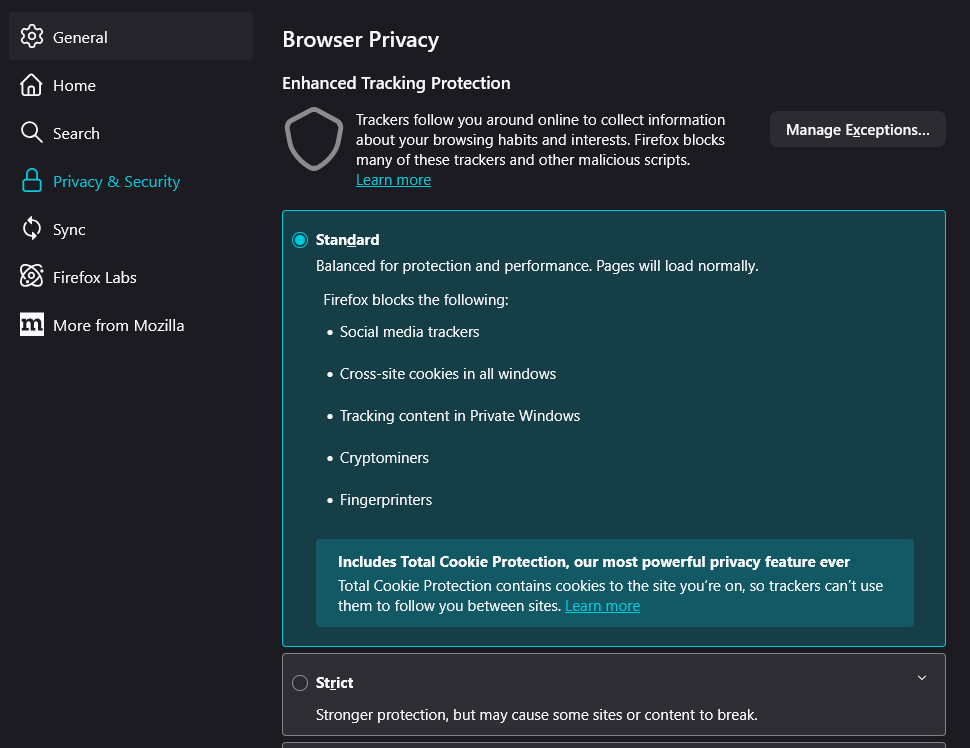The image size is (970, 748).
Task: Click the Firefox Labs icon in sidebar
Action: point(32,277)
